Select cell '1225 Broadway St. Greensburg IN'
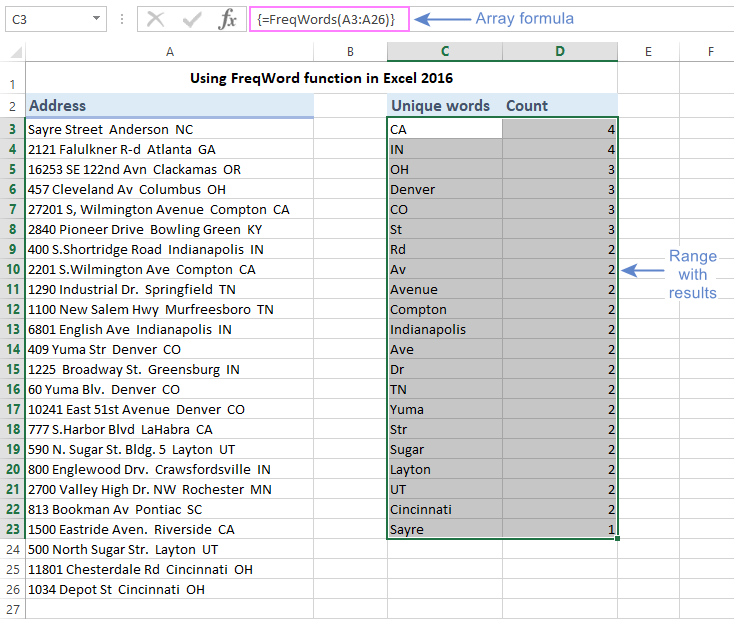This screenshot has width=734, height=619. click(169, 369)
